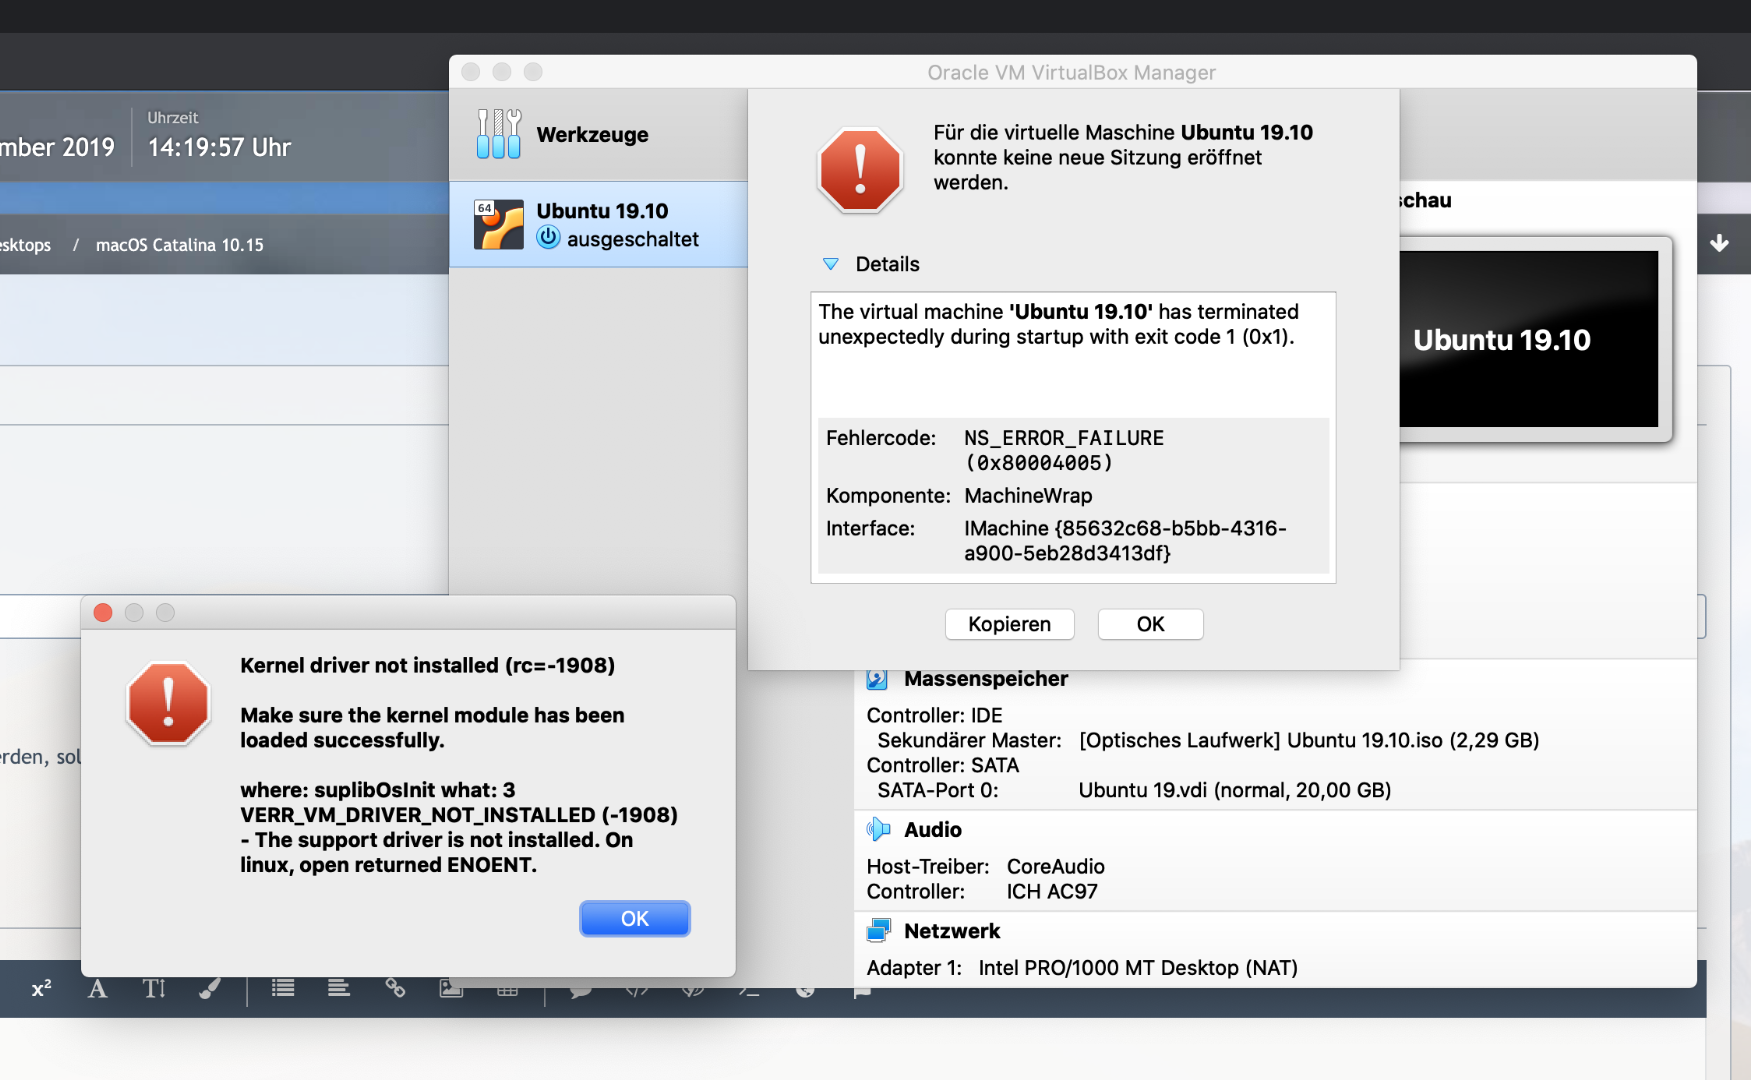Click the 'Make sure the kernel module has been loaded successfully.' text

point(432,728)
